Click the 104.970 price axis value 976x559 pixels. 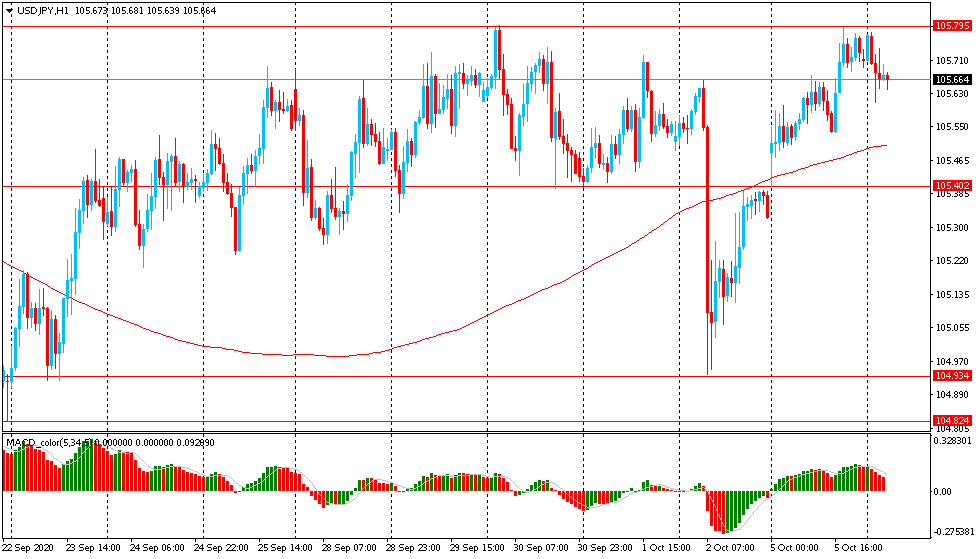pos(952,361)
